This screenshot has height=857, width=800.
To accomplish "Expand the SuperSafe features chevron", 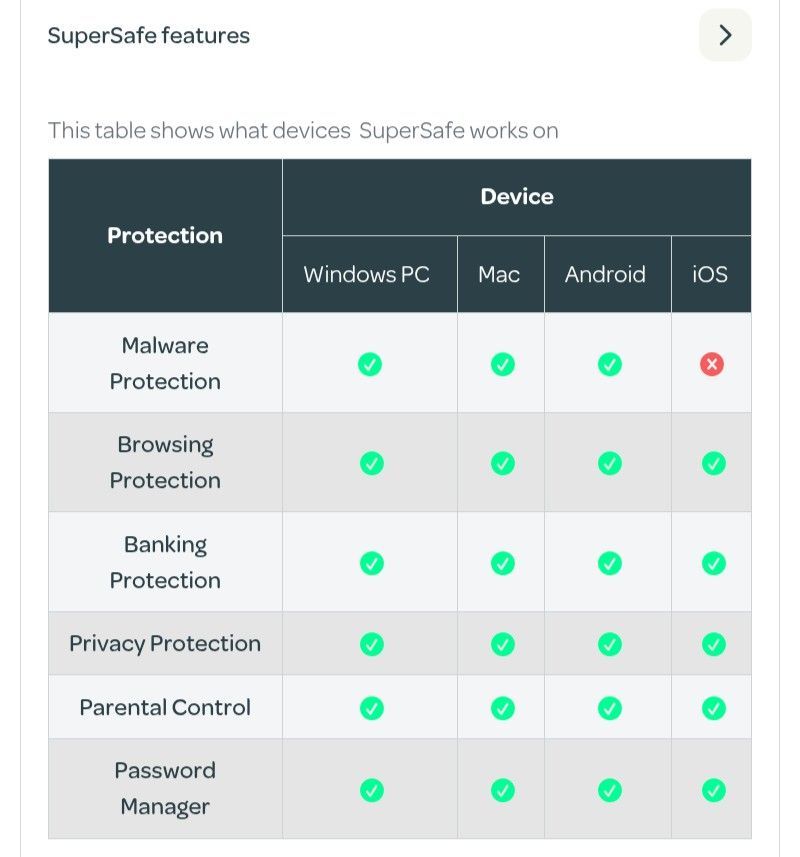I will [725, 35].
